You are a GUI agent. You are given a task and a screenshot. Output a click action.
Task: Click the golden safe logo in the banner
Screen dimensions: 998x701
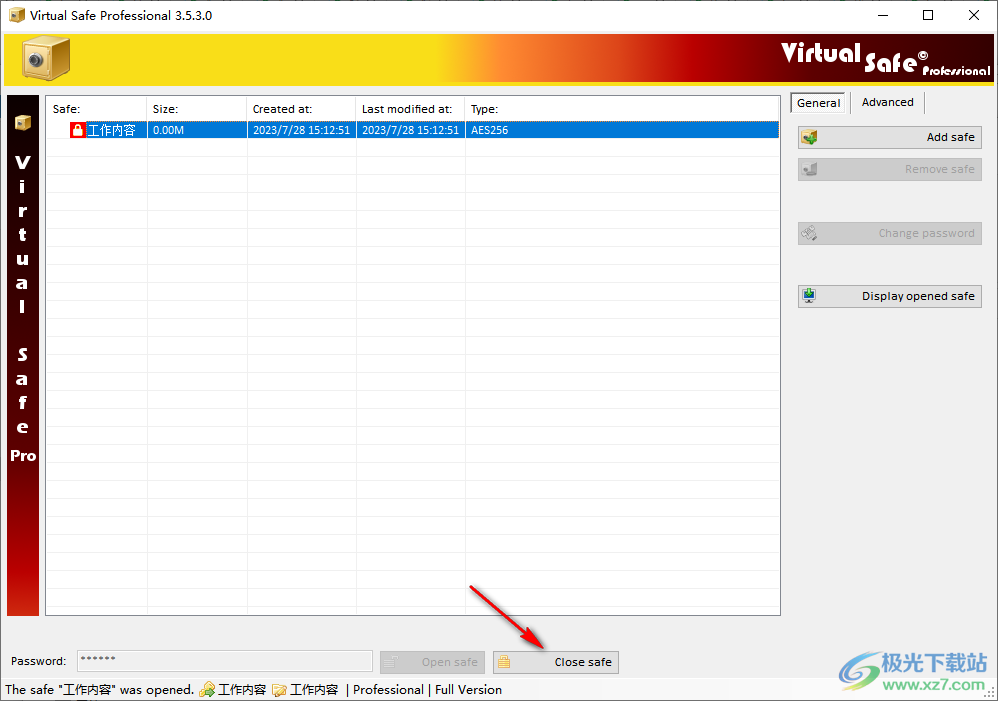point(46,59)
